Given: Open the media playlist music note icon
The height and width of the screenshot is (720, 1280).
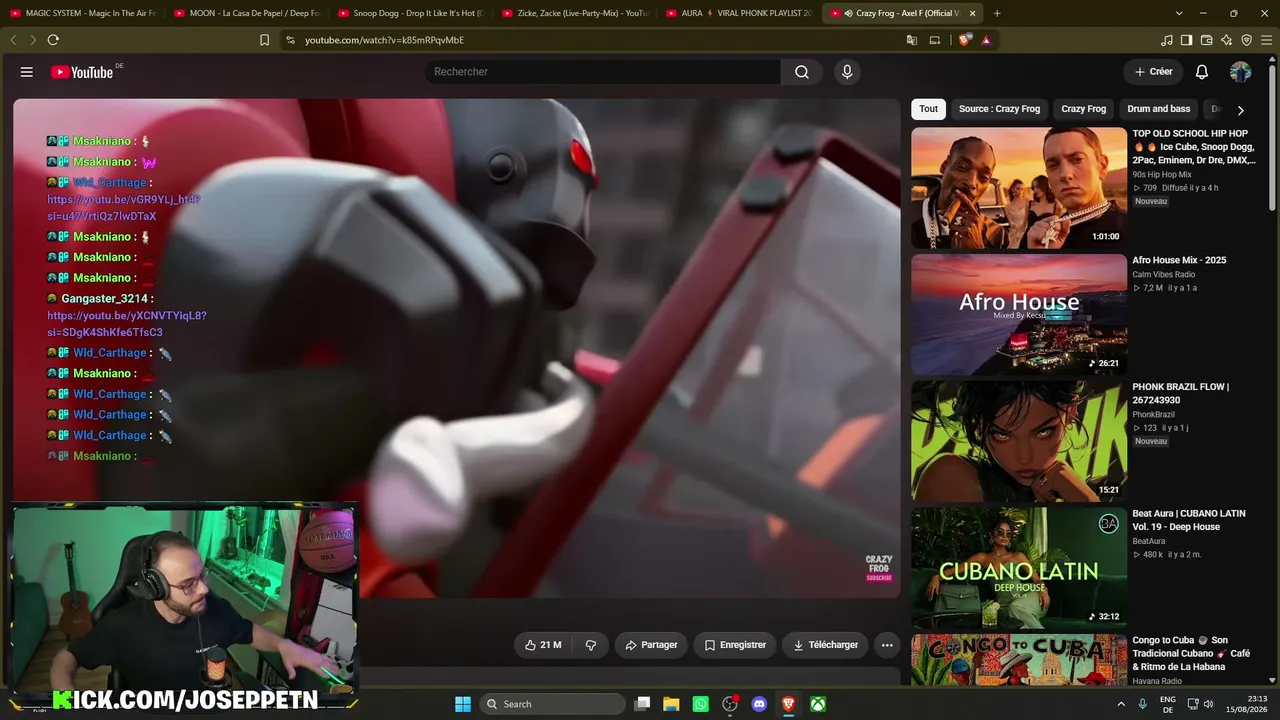Looking at the screenshot, I should coord(1167,40).
